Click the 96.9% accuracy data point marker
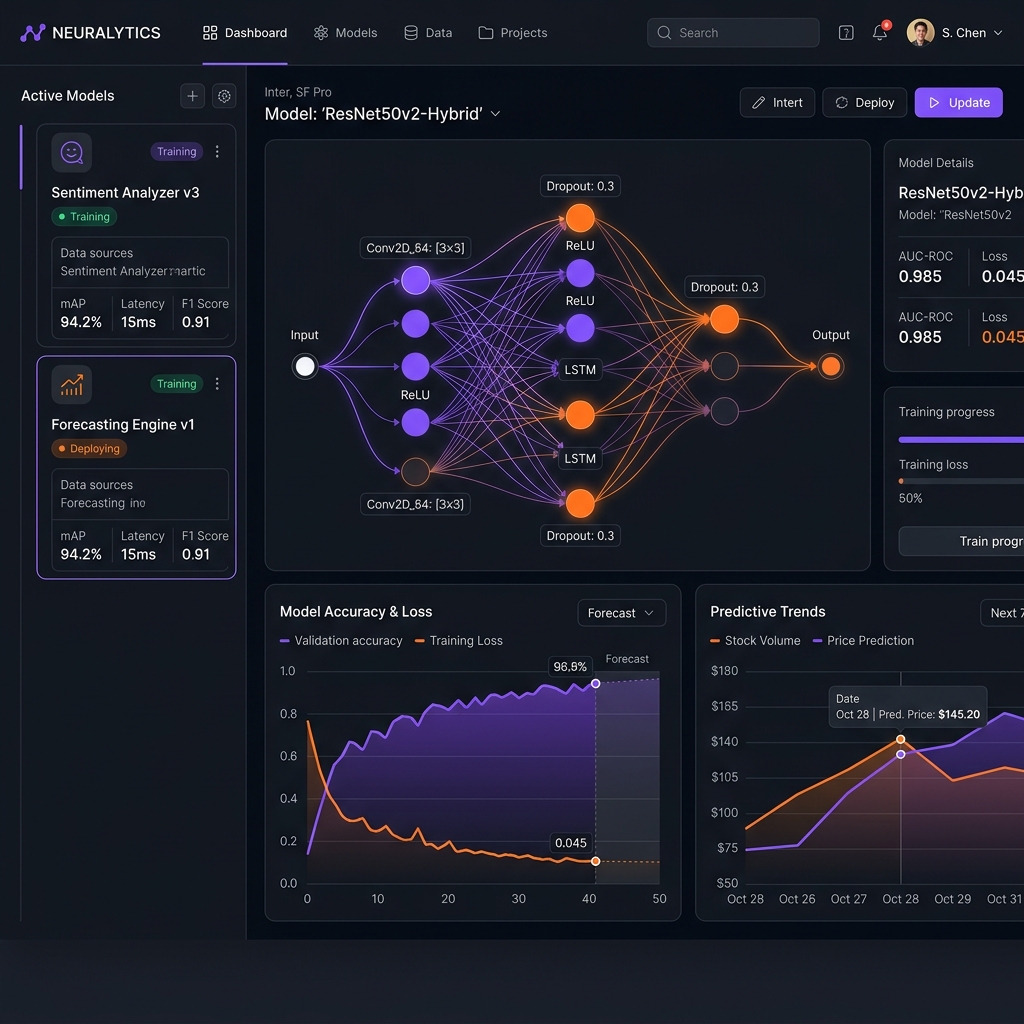1024x1024 pixels. (x=596, y=684)
